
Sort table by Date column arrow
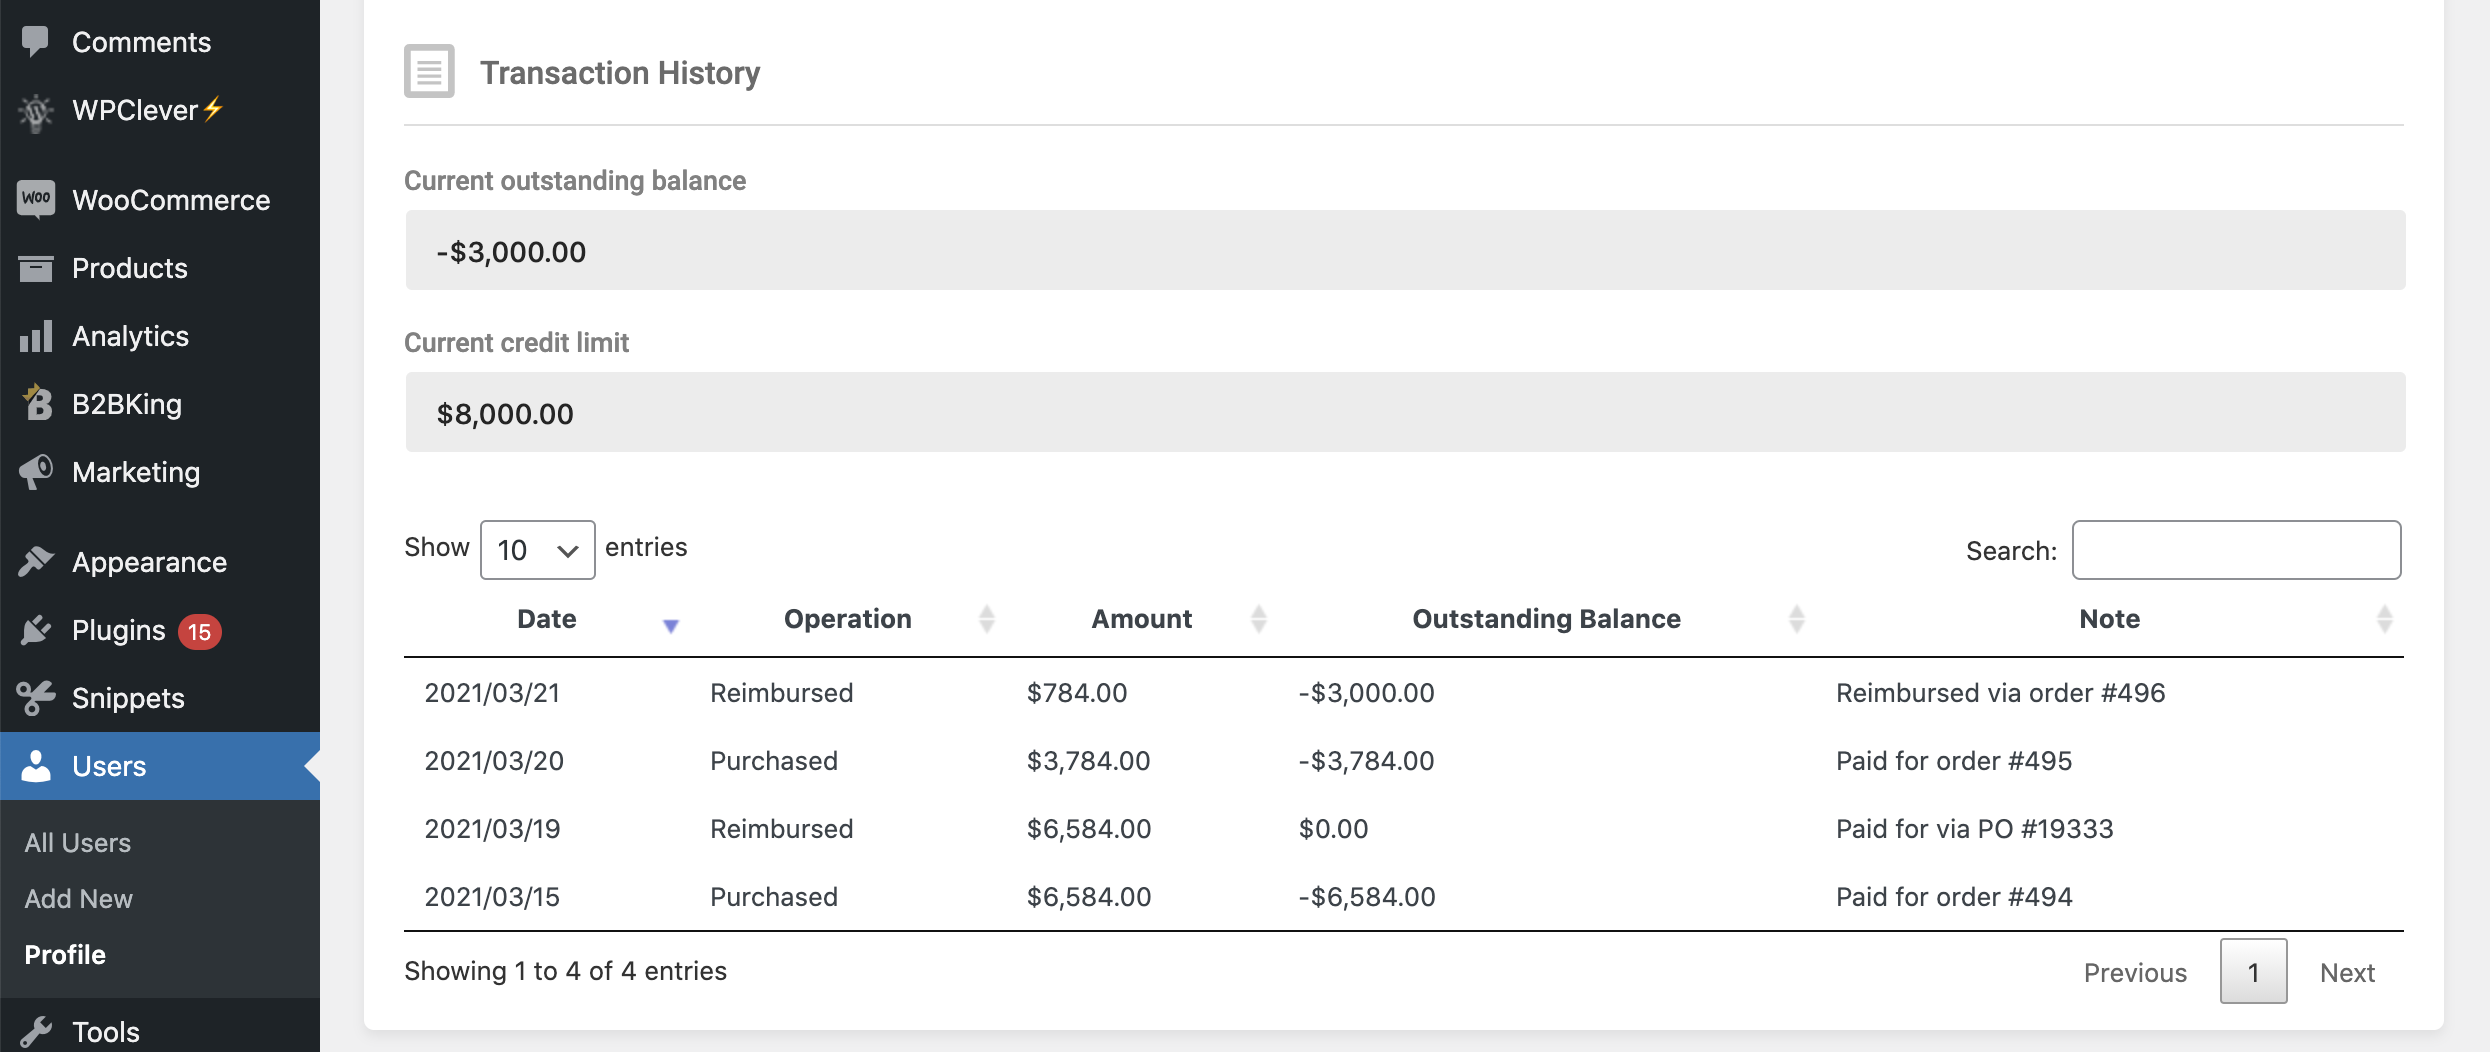670,625
